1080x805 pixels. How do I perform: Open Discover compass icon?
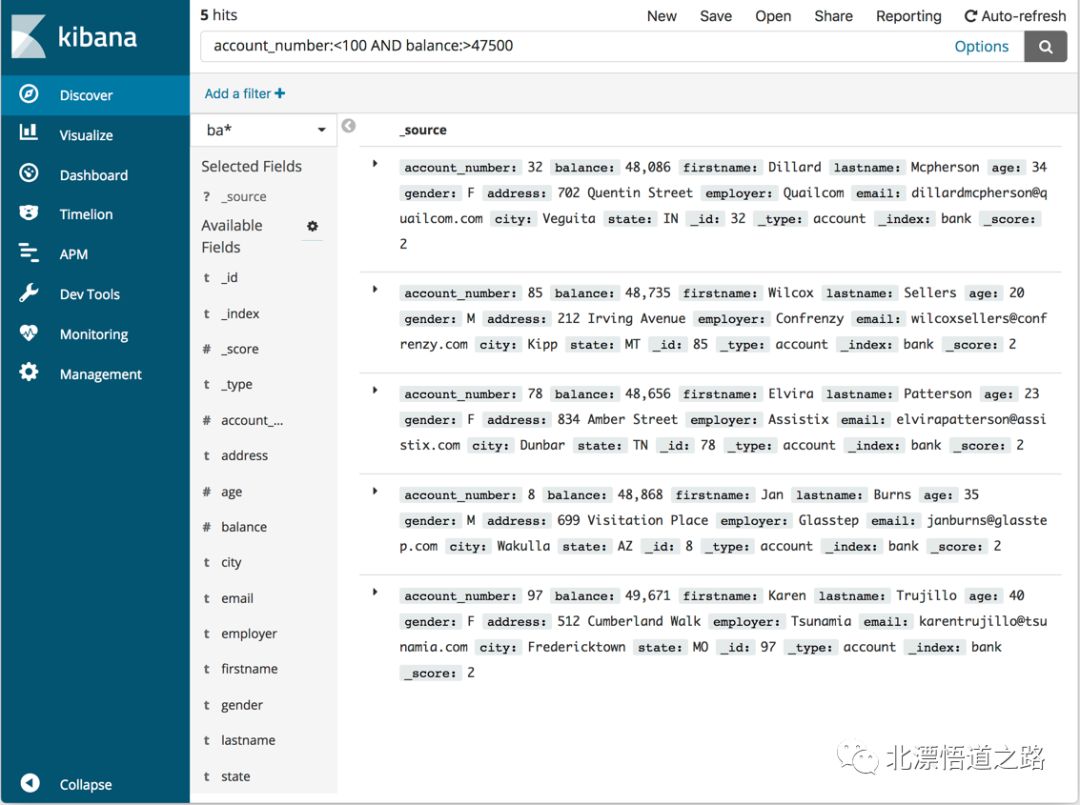click(x=28, y=94)
